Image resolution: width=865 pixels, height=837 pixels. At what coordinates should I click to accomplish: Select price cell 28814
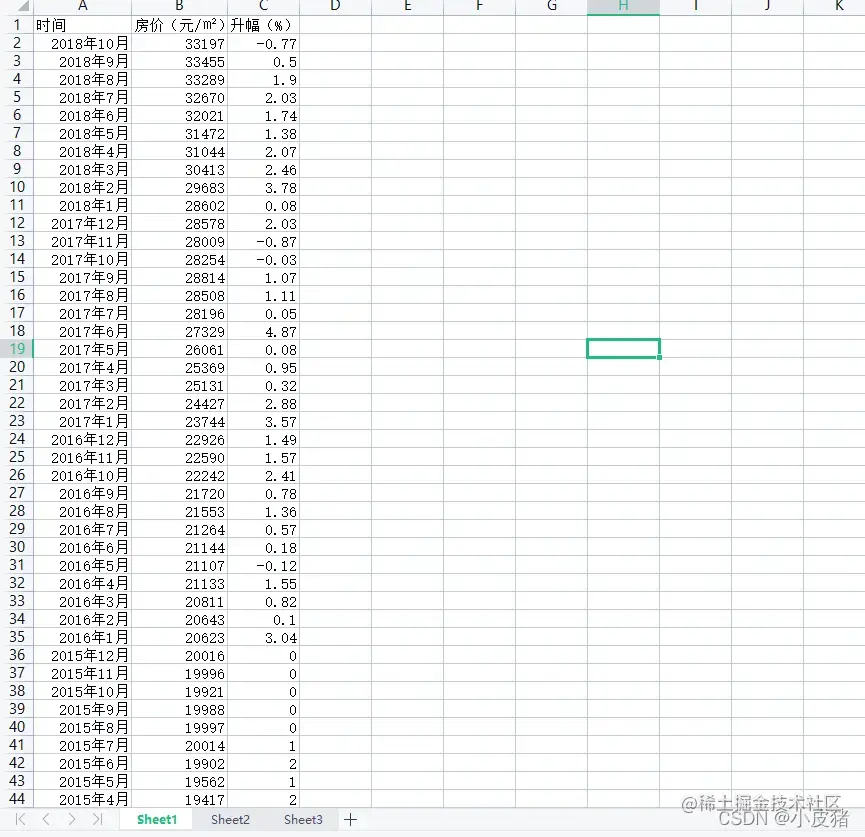click(179, 277)
